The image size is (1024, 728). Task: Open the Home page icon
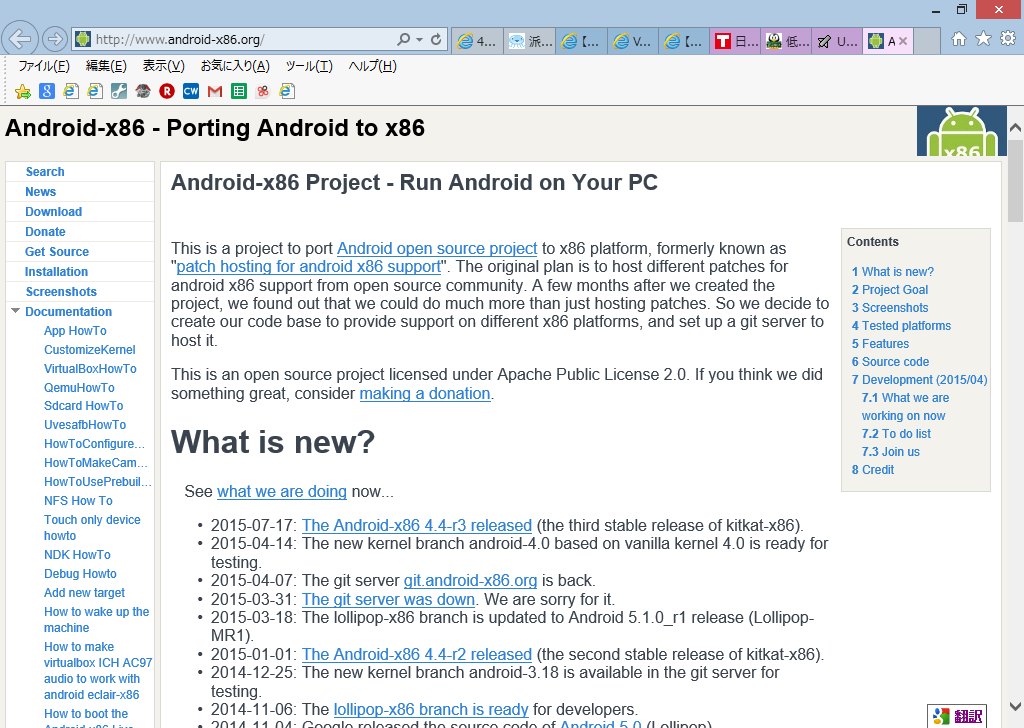pos(958,39)
